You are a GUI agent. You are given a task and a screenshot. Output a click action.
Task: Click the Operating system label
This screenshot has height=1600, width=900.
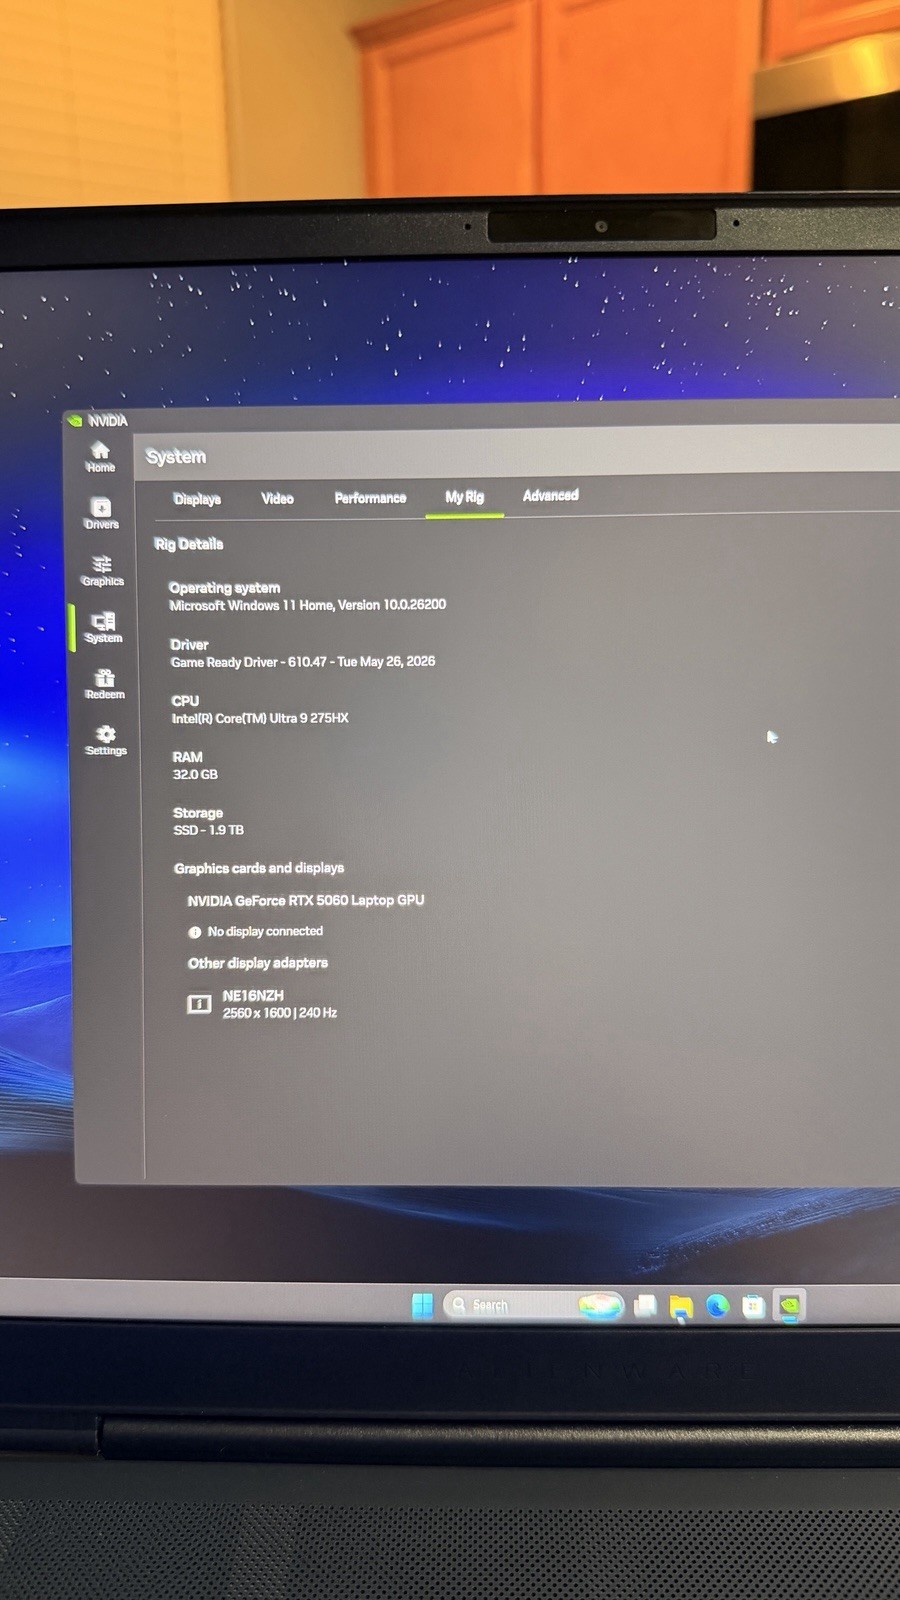[225, 588]
